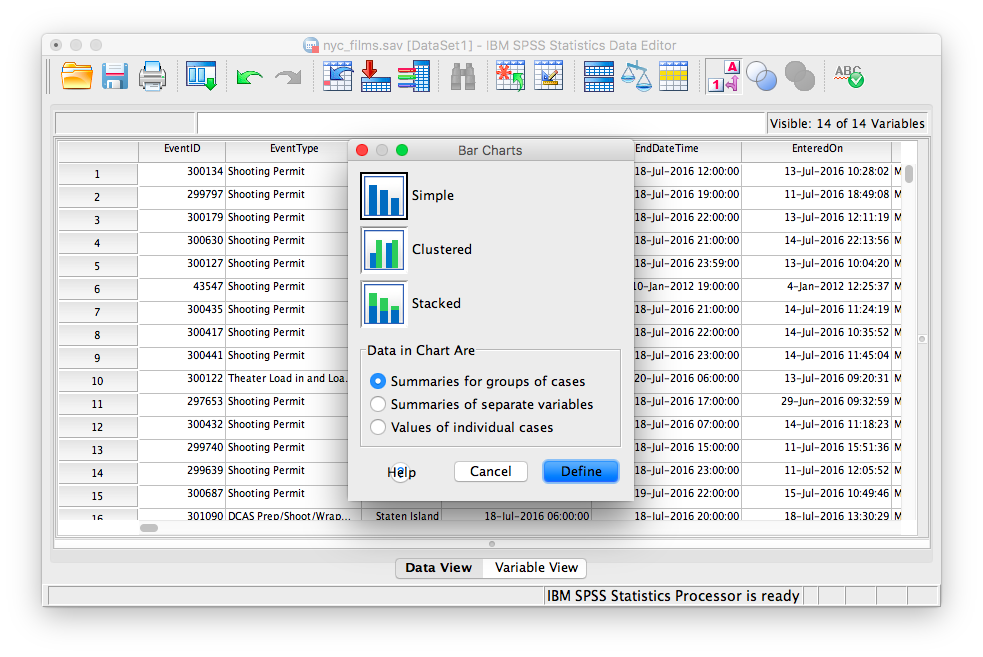Close the Bar Charts dialog
The height and width of the screenshot is (657, 983).
click(x=362, y=150)
